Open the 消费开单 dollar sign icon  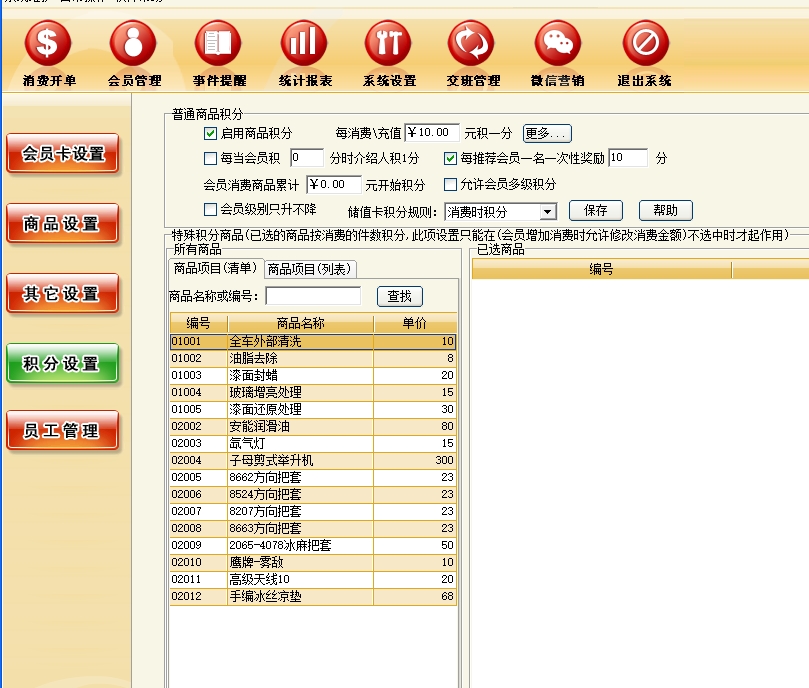(x=48, y=43)
